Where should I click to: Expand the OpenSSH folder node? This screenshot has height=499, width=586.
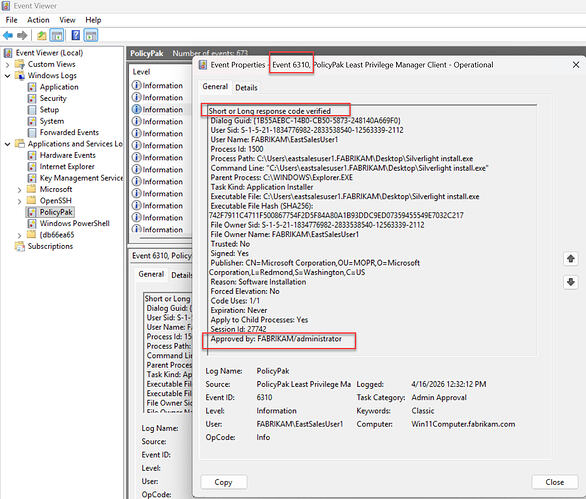[x=19, y=201]
